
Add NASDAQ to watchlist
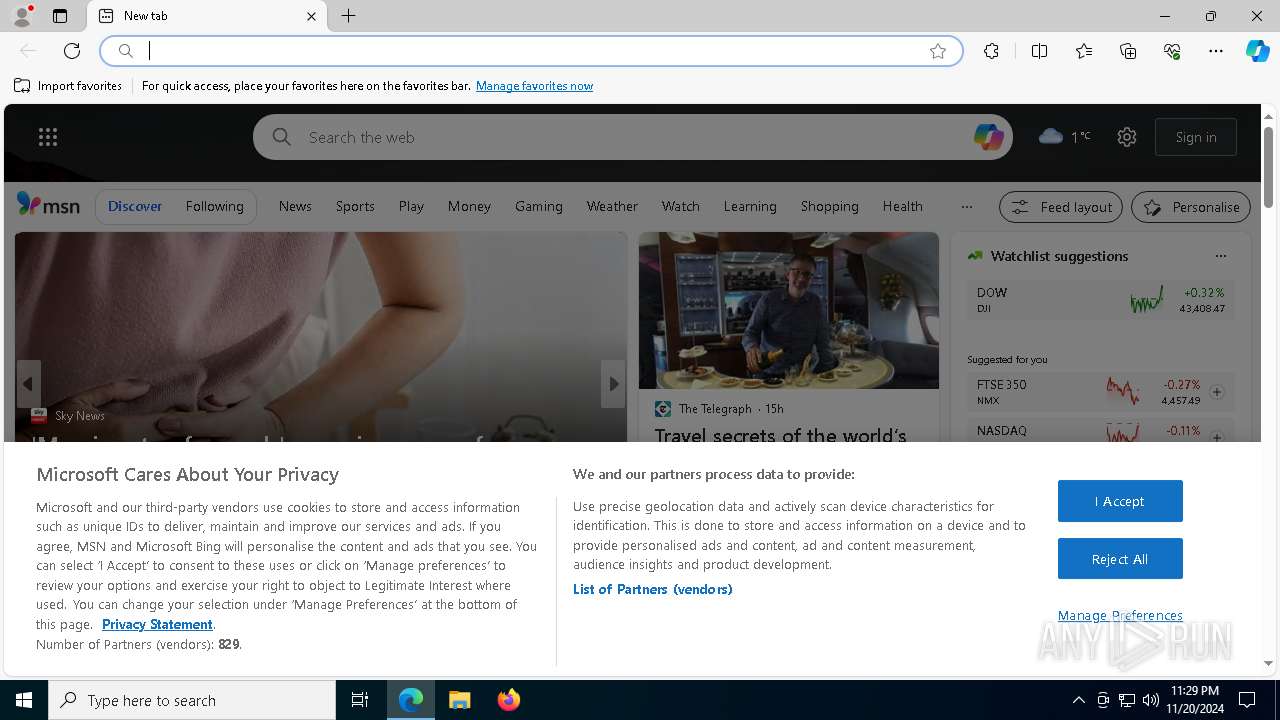1217,437
